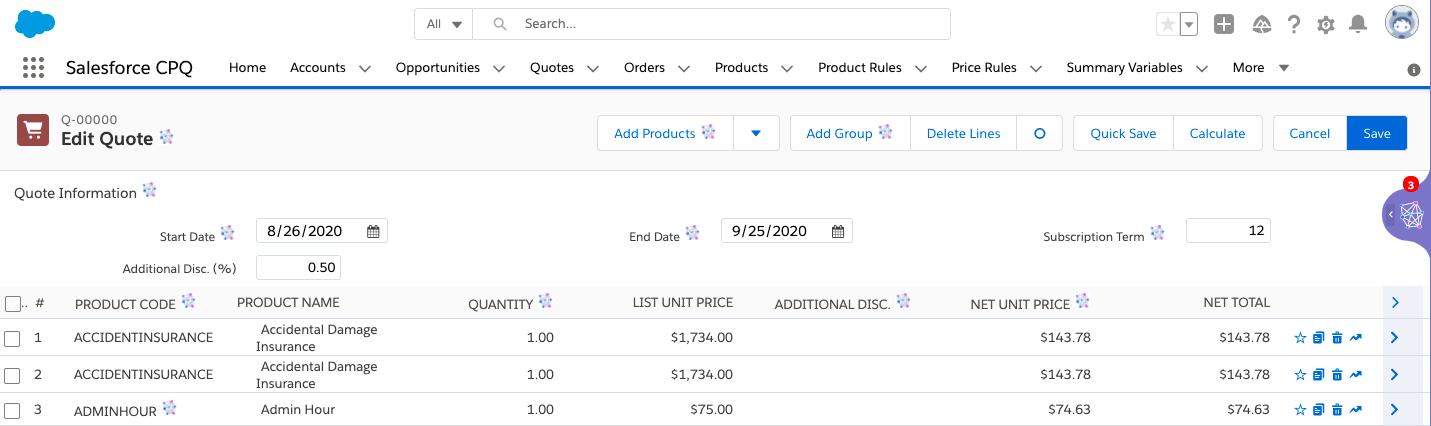Click the shopping cart quote icon
The width and height of the screenshot is (1431, 426).
pyautogui.click(x=33, y=130)
